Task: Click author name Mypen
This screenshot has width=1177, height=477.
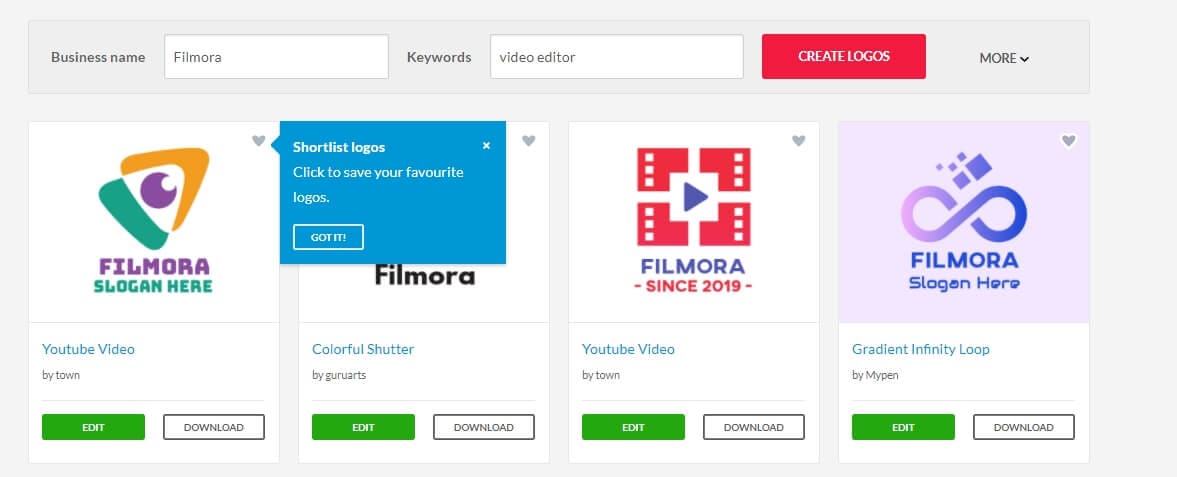Action: point(881,375)
